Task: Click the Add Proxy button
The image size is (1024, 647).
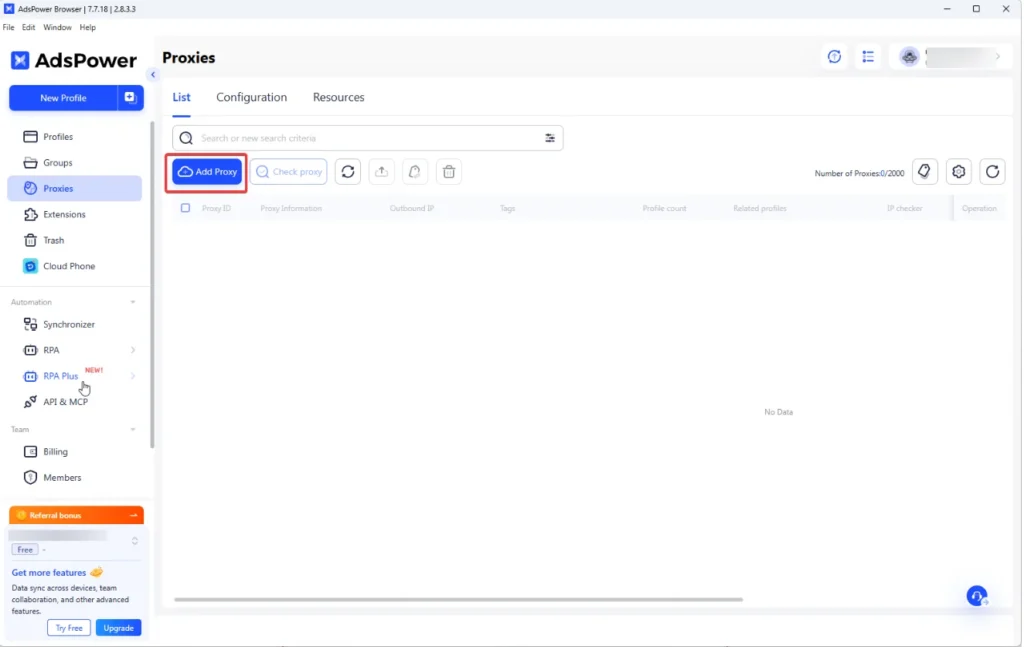Action: click(205, 171)
